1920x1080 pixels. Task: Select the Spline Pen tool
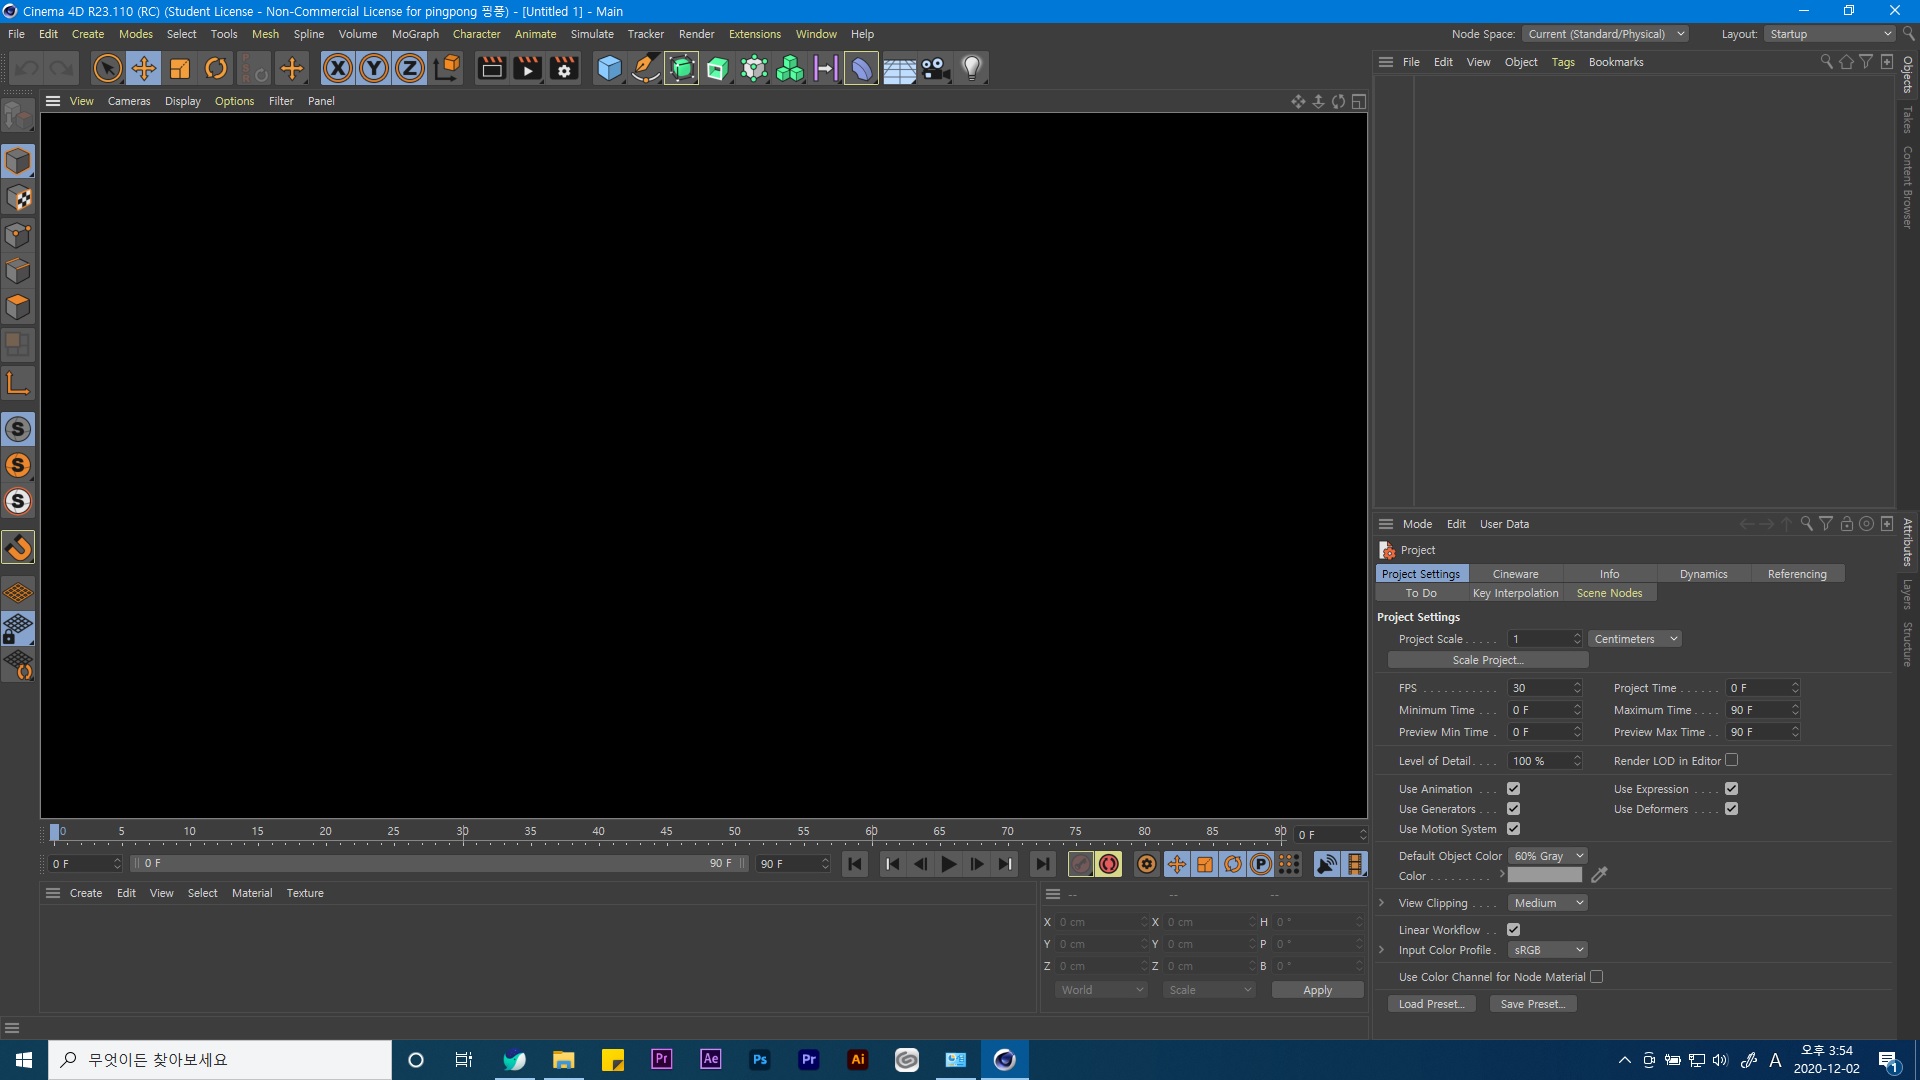click(645, 68)
